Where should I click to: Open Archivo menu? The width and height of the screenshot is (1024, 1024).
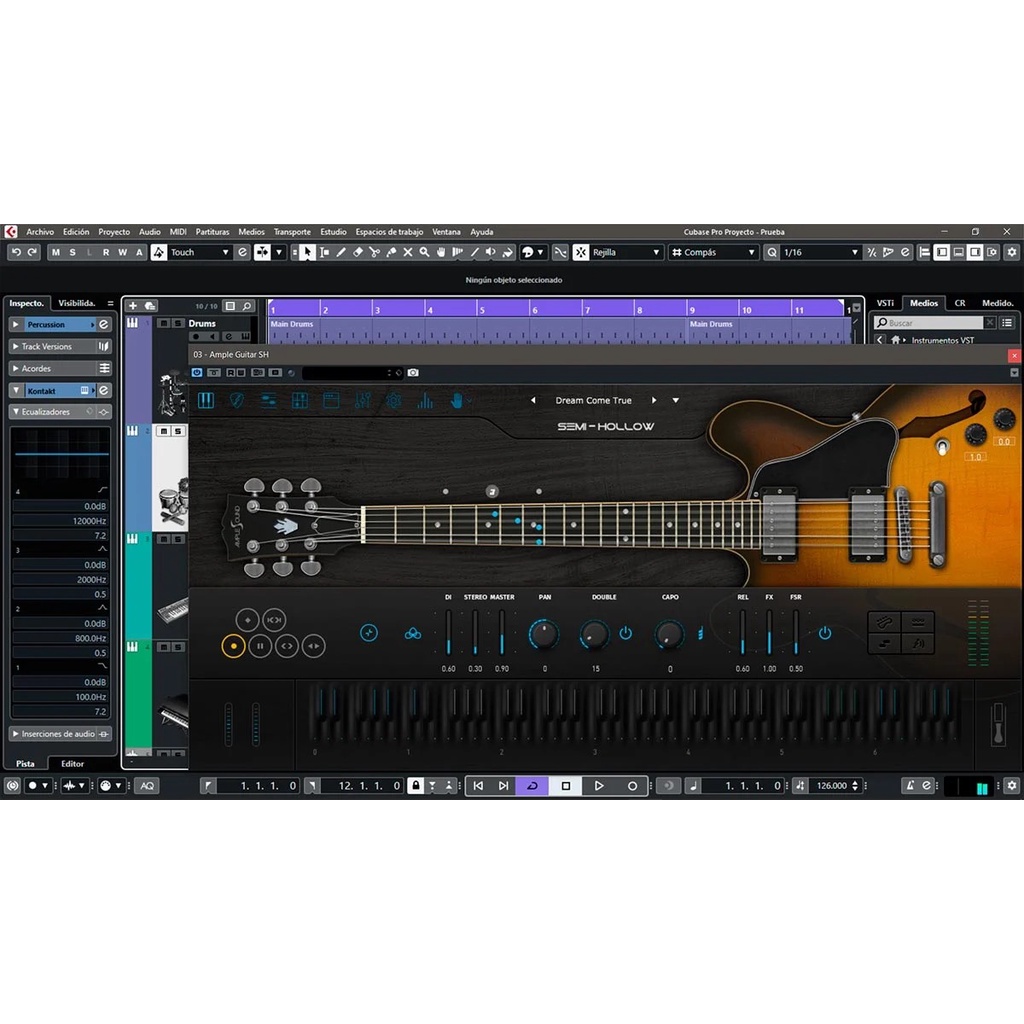coord(40,232)
